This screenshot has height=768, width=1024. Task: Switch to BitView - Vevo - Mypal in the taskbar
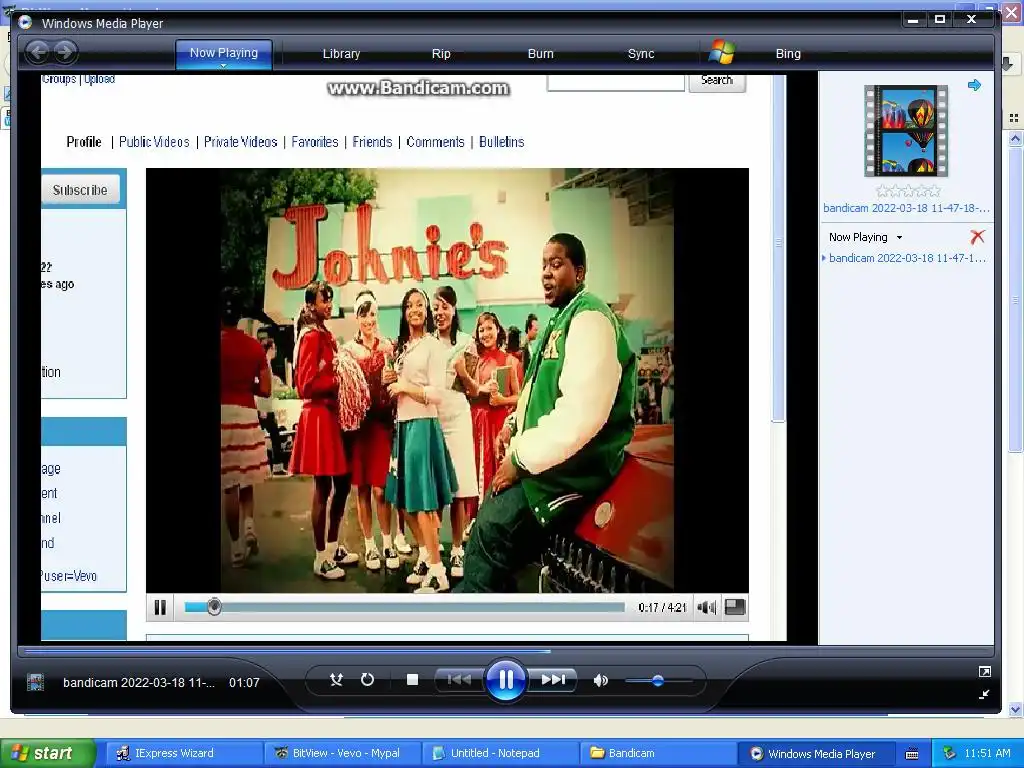click(x=343, y=753)
